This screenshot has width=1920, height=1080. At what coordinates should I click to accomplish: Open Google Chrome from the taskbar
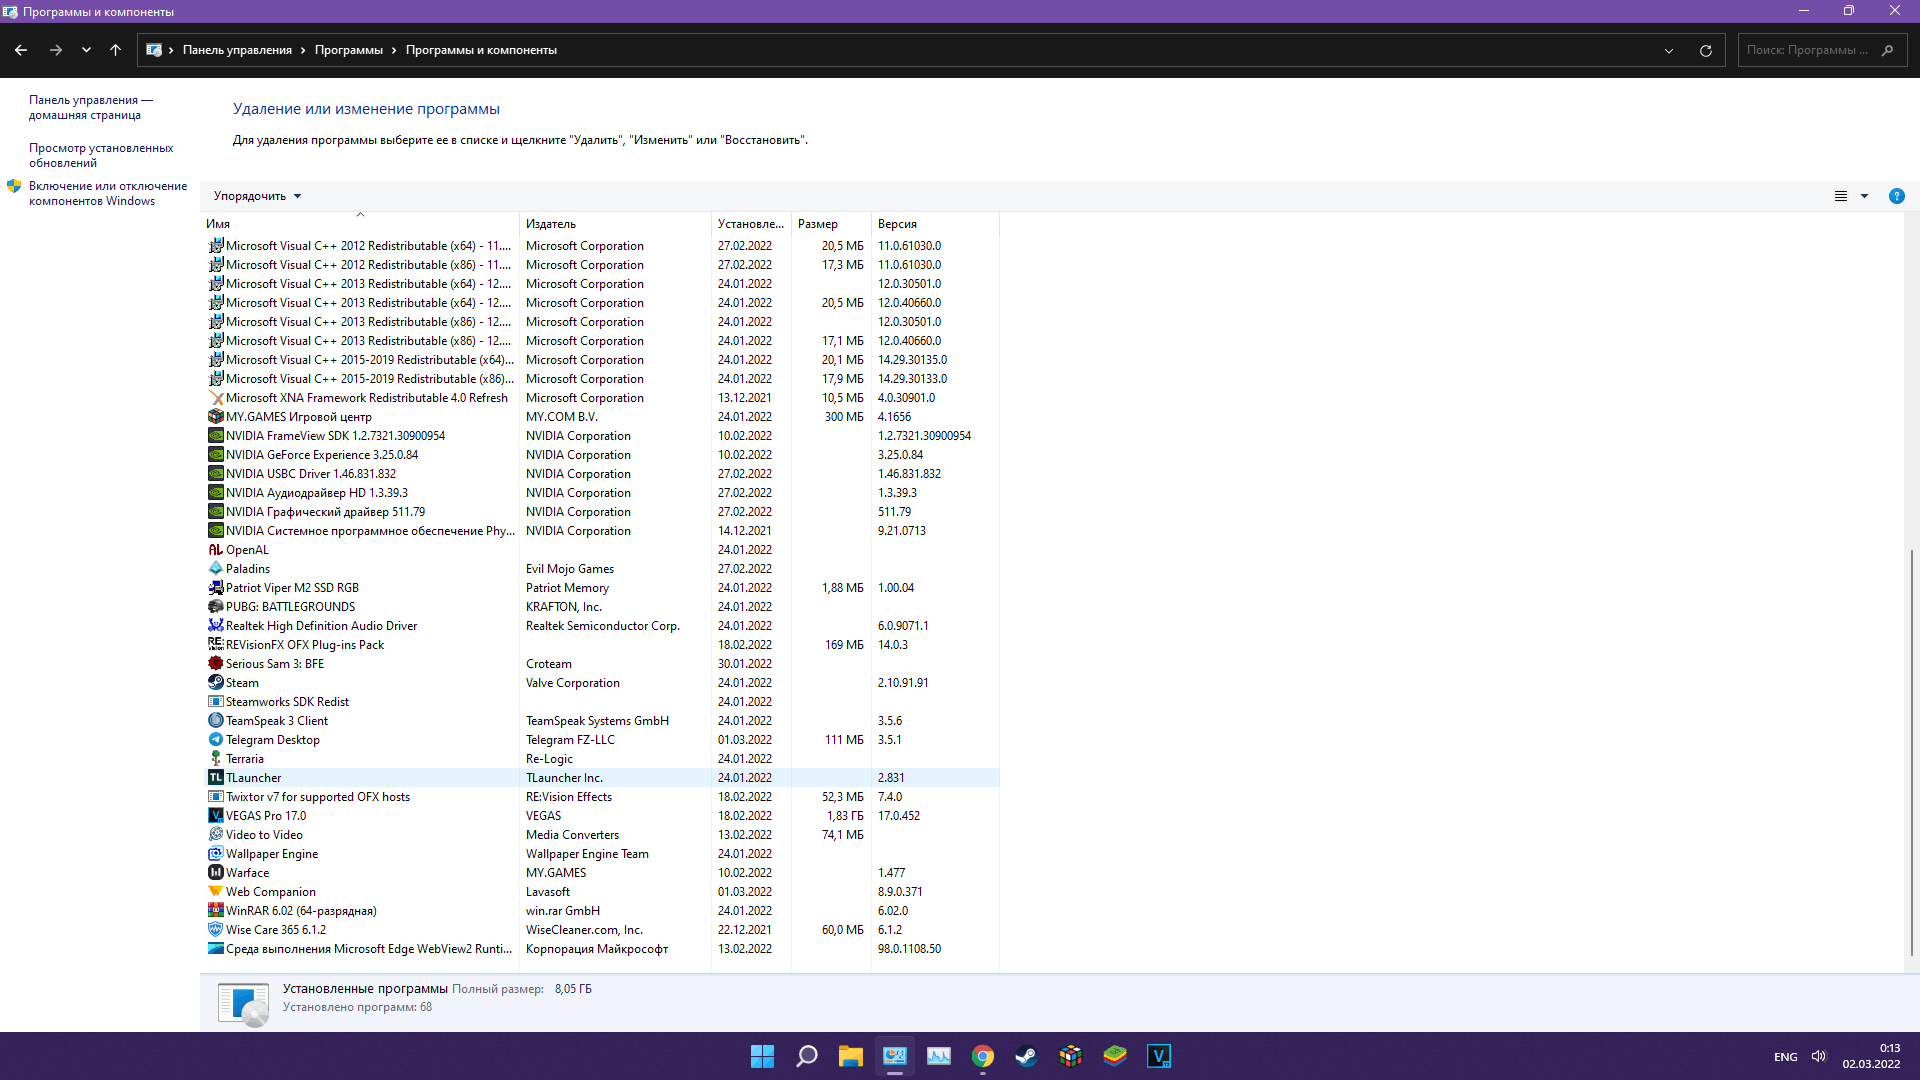click(x=983, y=1056)
